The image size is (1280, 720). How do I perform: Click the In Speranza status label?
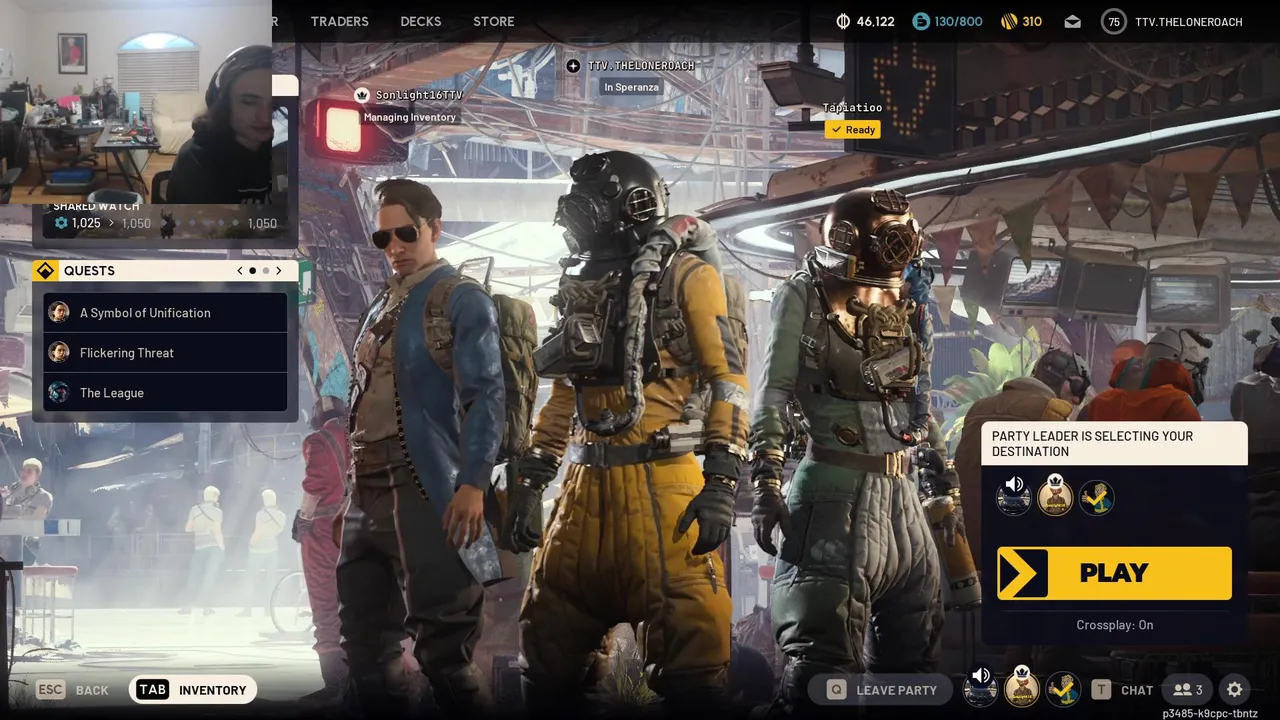click(631, 87)
